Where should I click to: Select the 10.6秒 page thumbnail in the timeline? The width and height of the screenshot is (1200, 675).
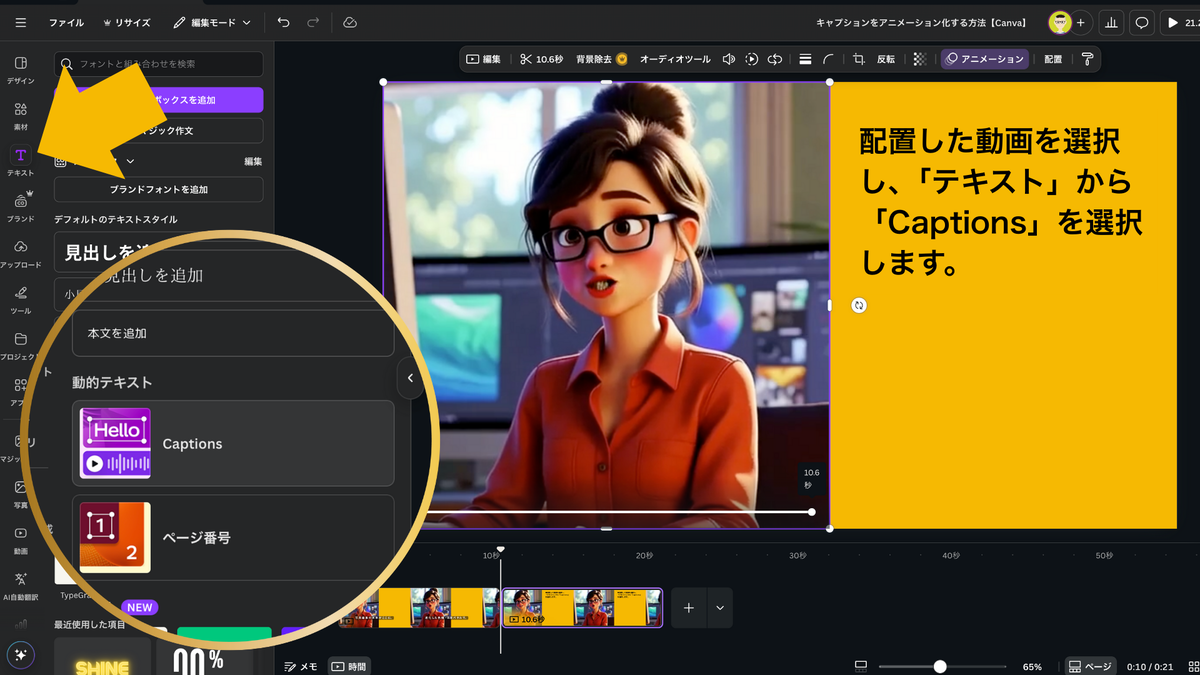(582, 607)
